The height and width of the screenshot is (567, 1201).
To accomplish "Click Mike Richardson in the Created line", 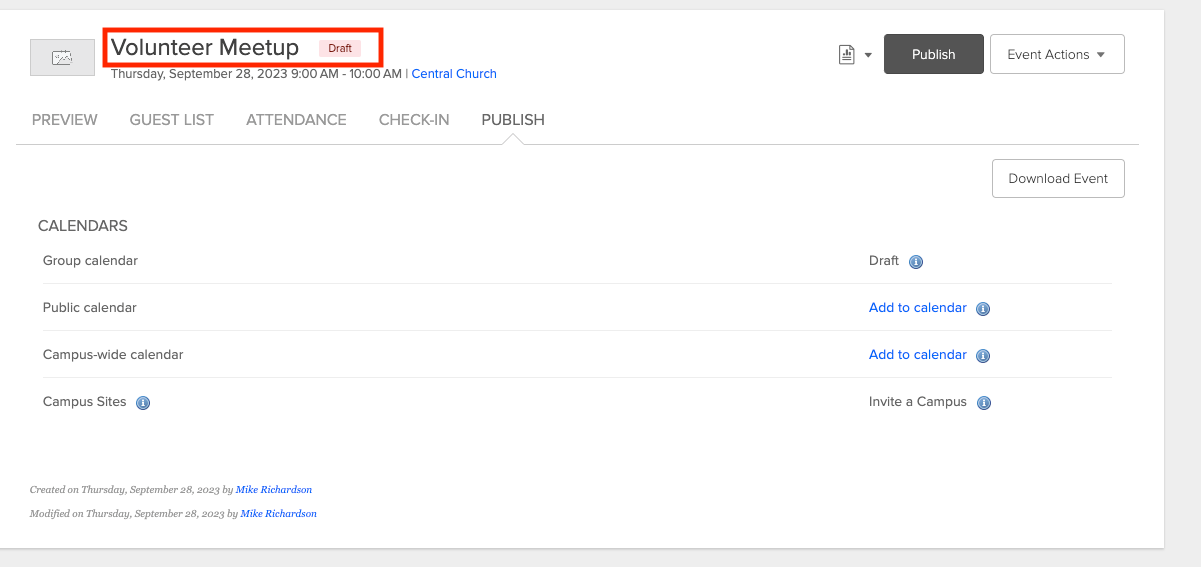I will [274, 490].
